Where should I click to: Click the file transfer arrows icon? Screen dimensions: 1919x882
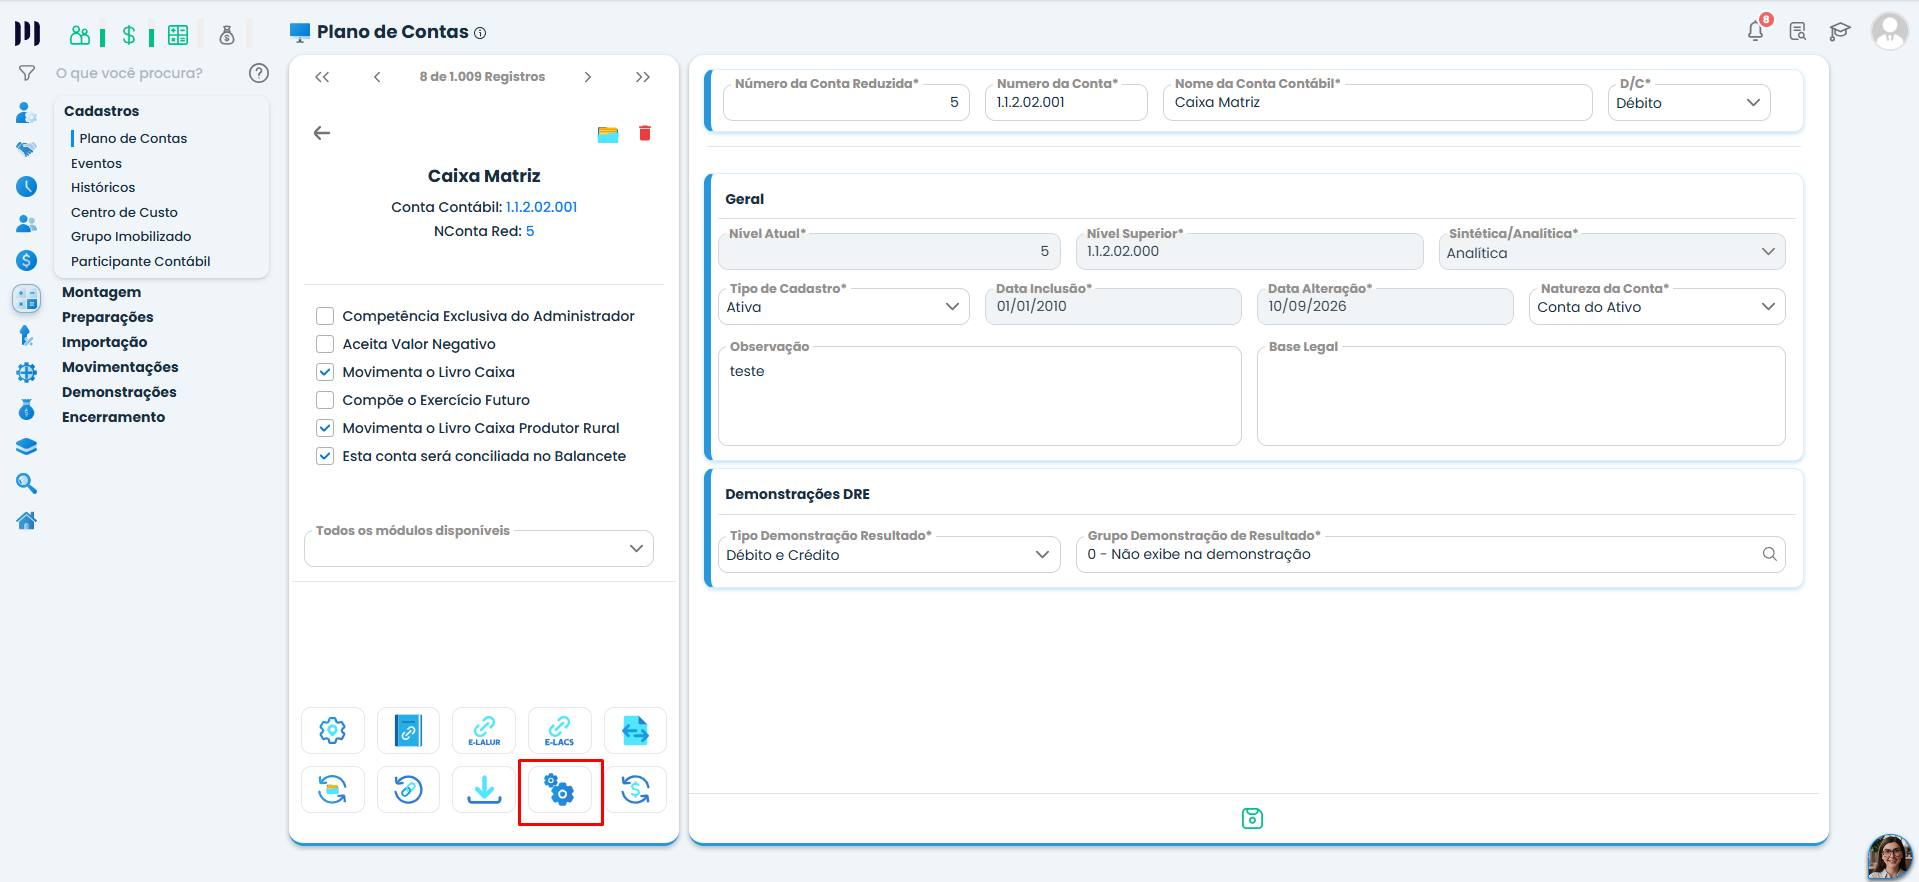point(636,731)
